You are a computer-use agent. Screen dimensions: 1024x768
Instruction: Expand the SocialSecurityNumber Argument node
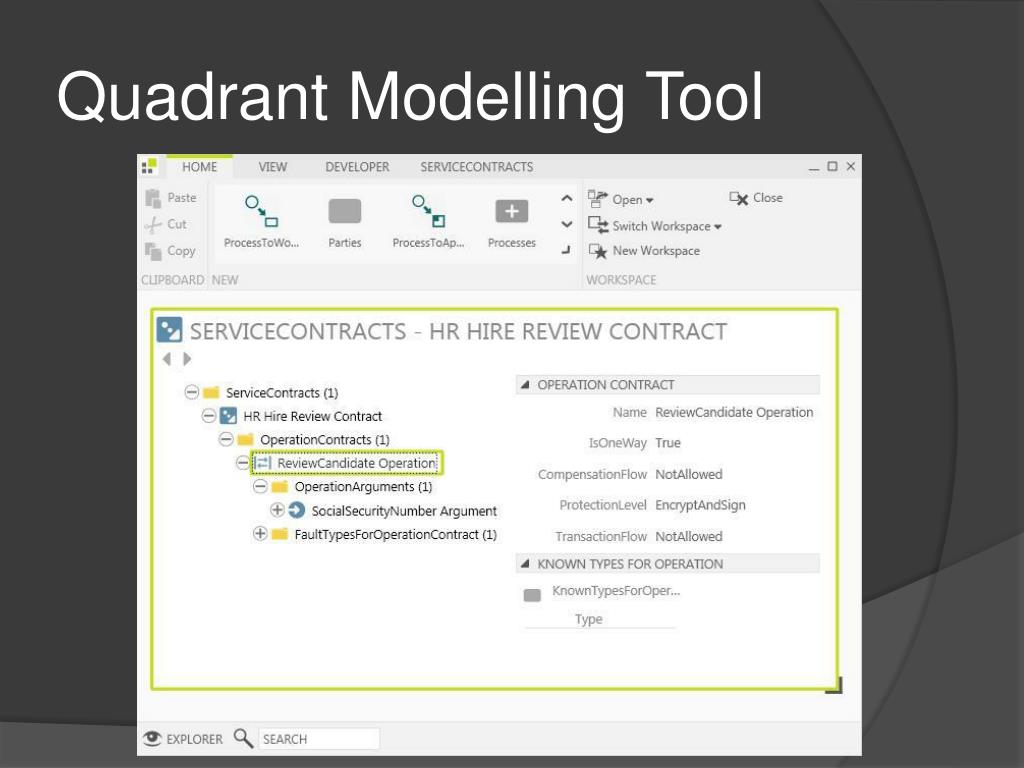click(277, 510)
